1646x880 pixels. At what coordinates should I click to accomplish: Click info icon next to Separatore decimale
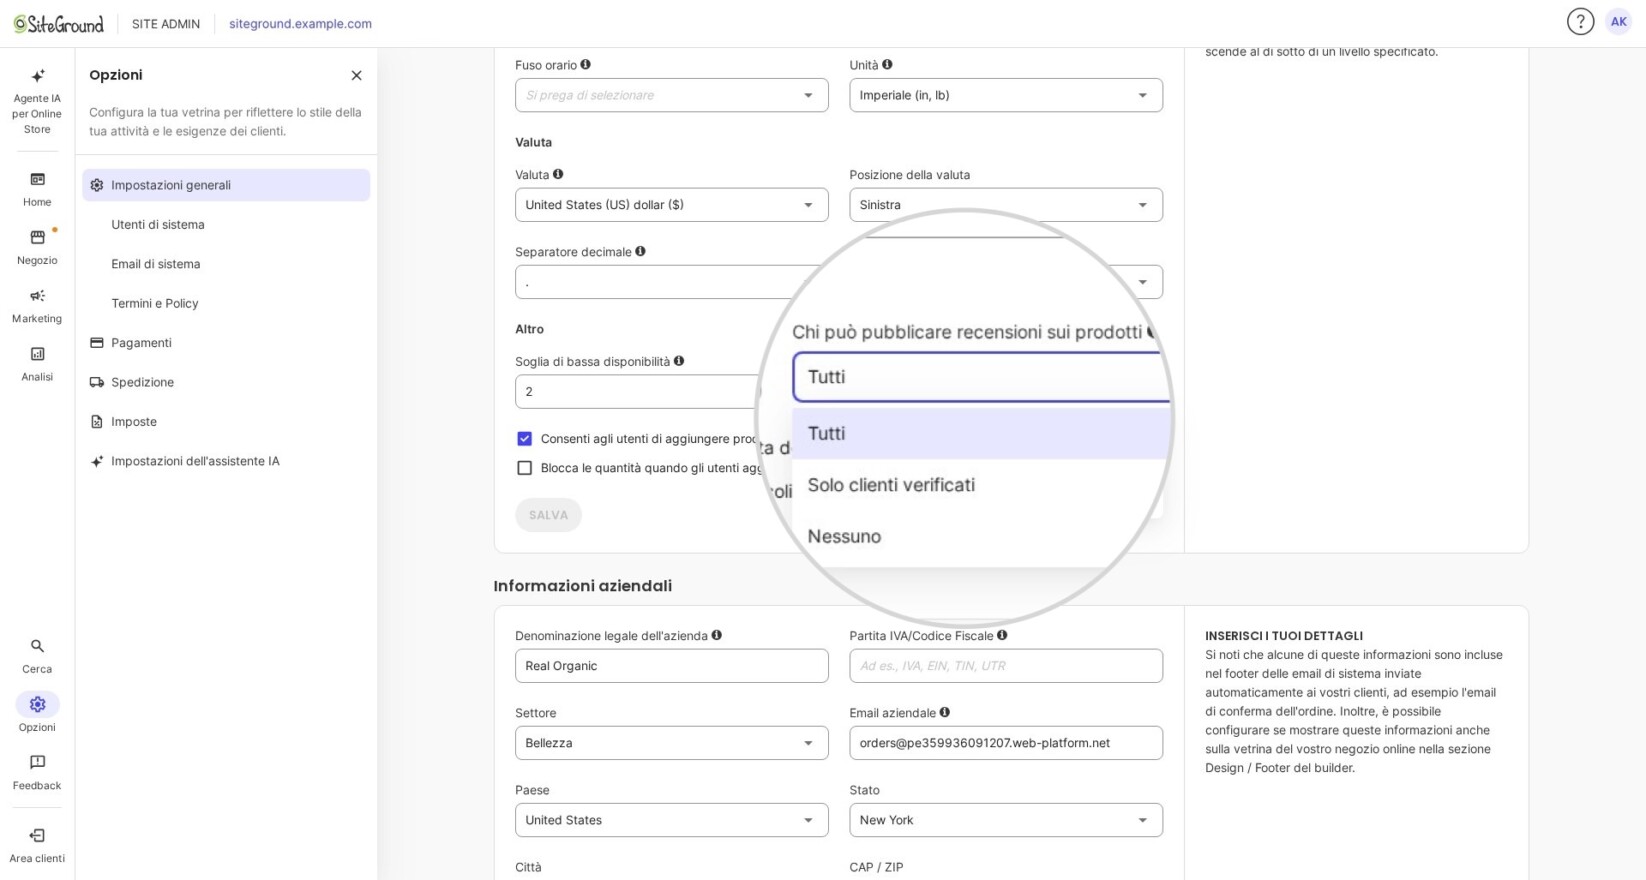point(640,251)
